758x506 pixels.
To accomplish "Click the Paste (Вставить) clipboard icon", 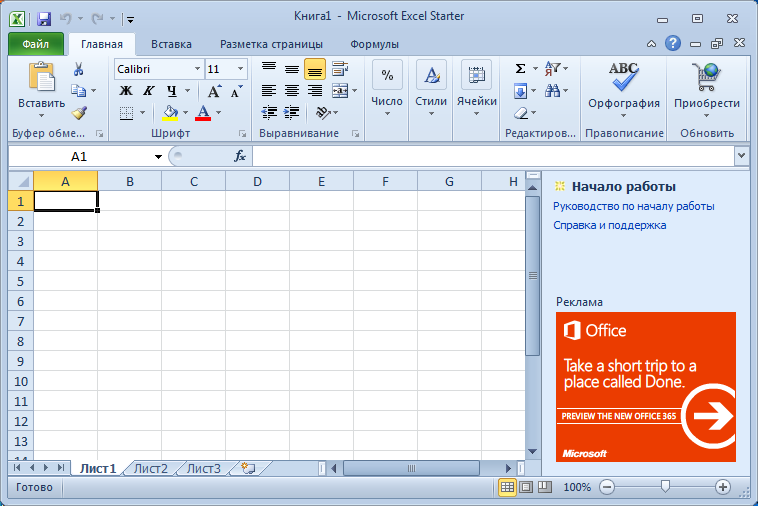I will (x=42, y=77).
